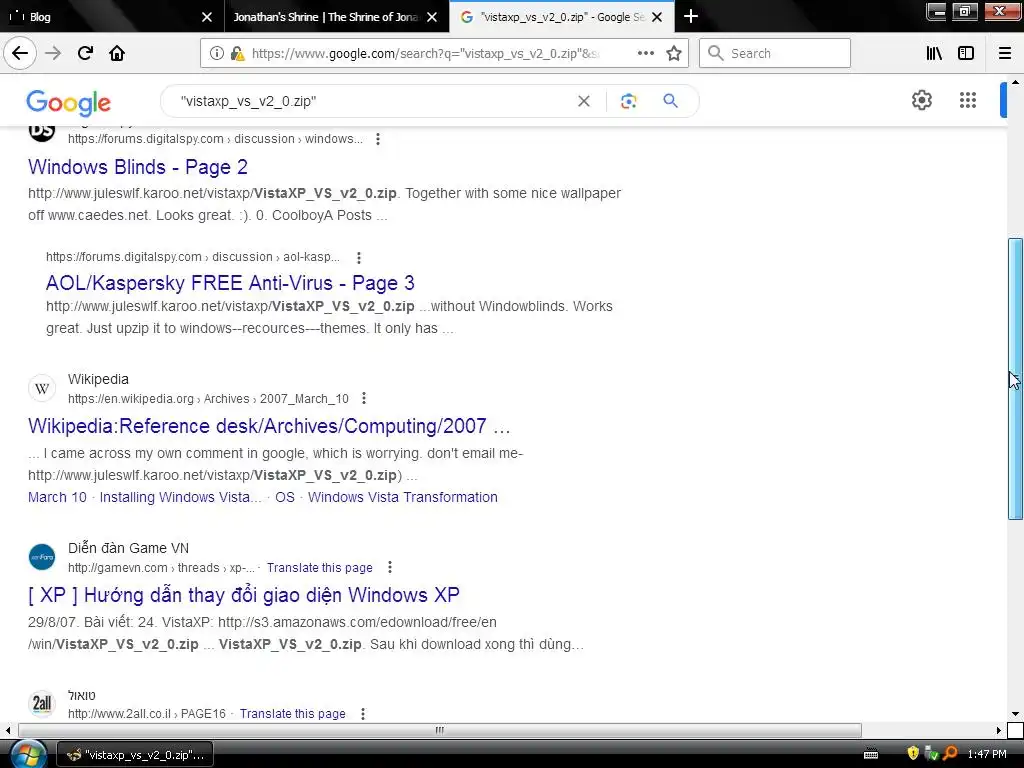The image size is (1024, 768).
Task: Click the scroll down arrow
Action: (x=1015, y=714)
